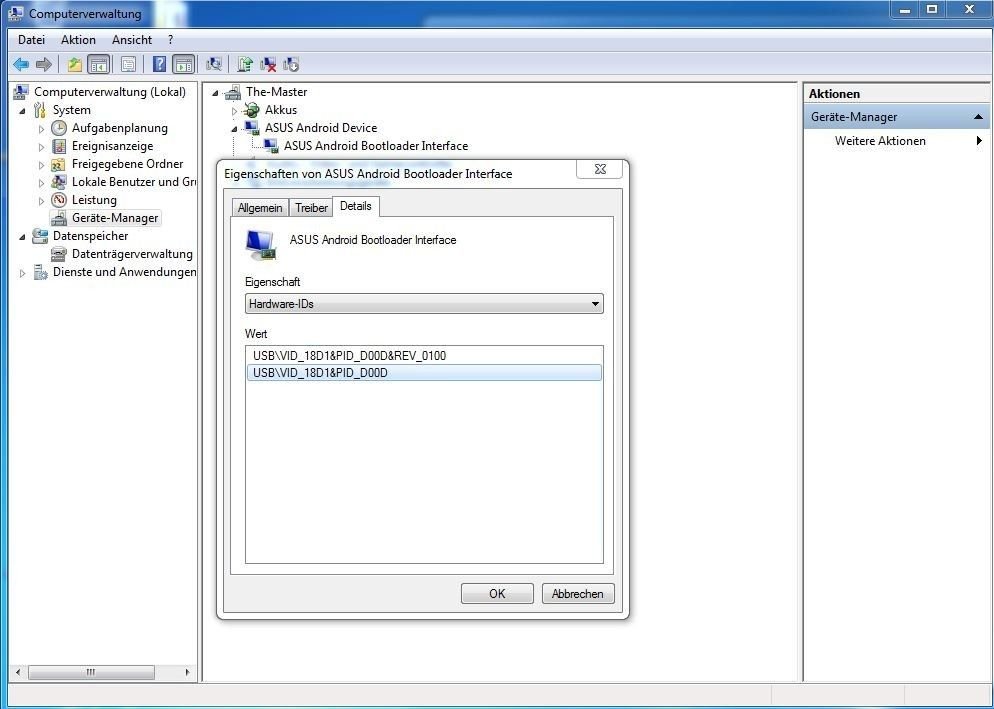Expand the Akkus device category
994x709 pixels.
pos(234,111)
